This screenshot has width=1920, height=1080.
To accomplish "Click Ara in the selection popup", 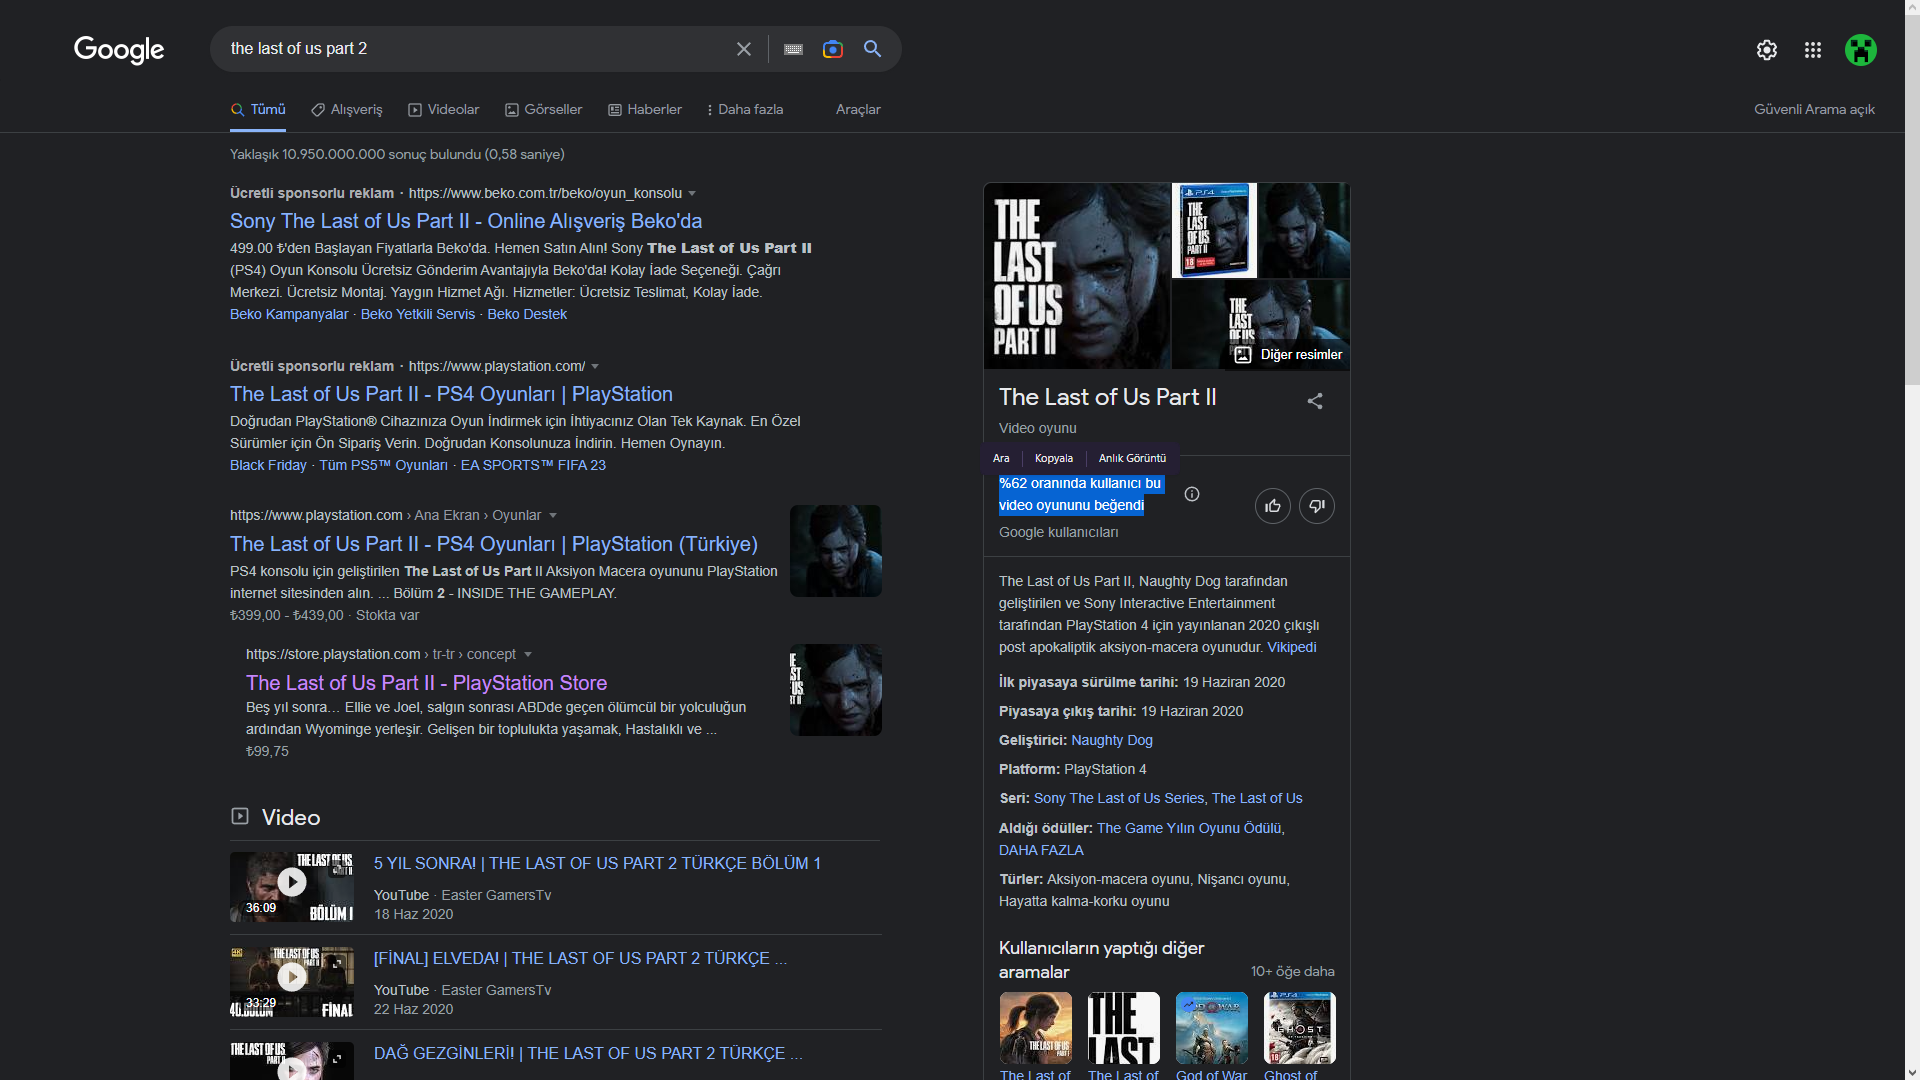I will [x=1001, y=458].
